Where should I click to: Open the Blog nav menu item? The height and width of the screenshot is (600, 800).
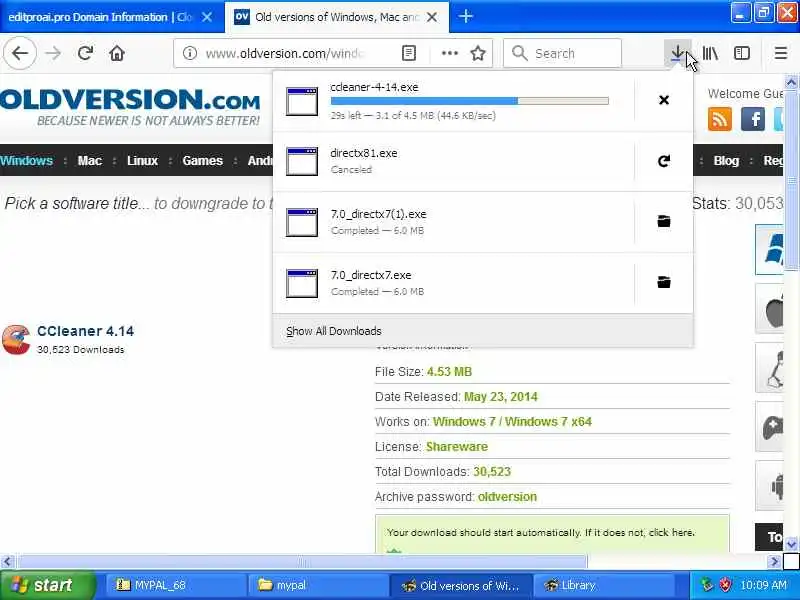tap(726, 161)
